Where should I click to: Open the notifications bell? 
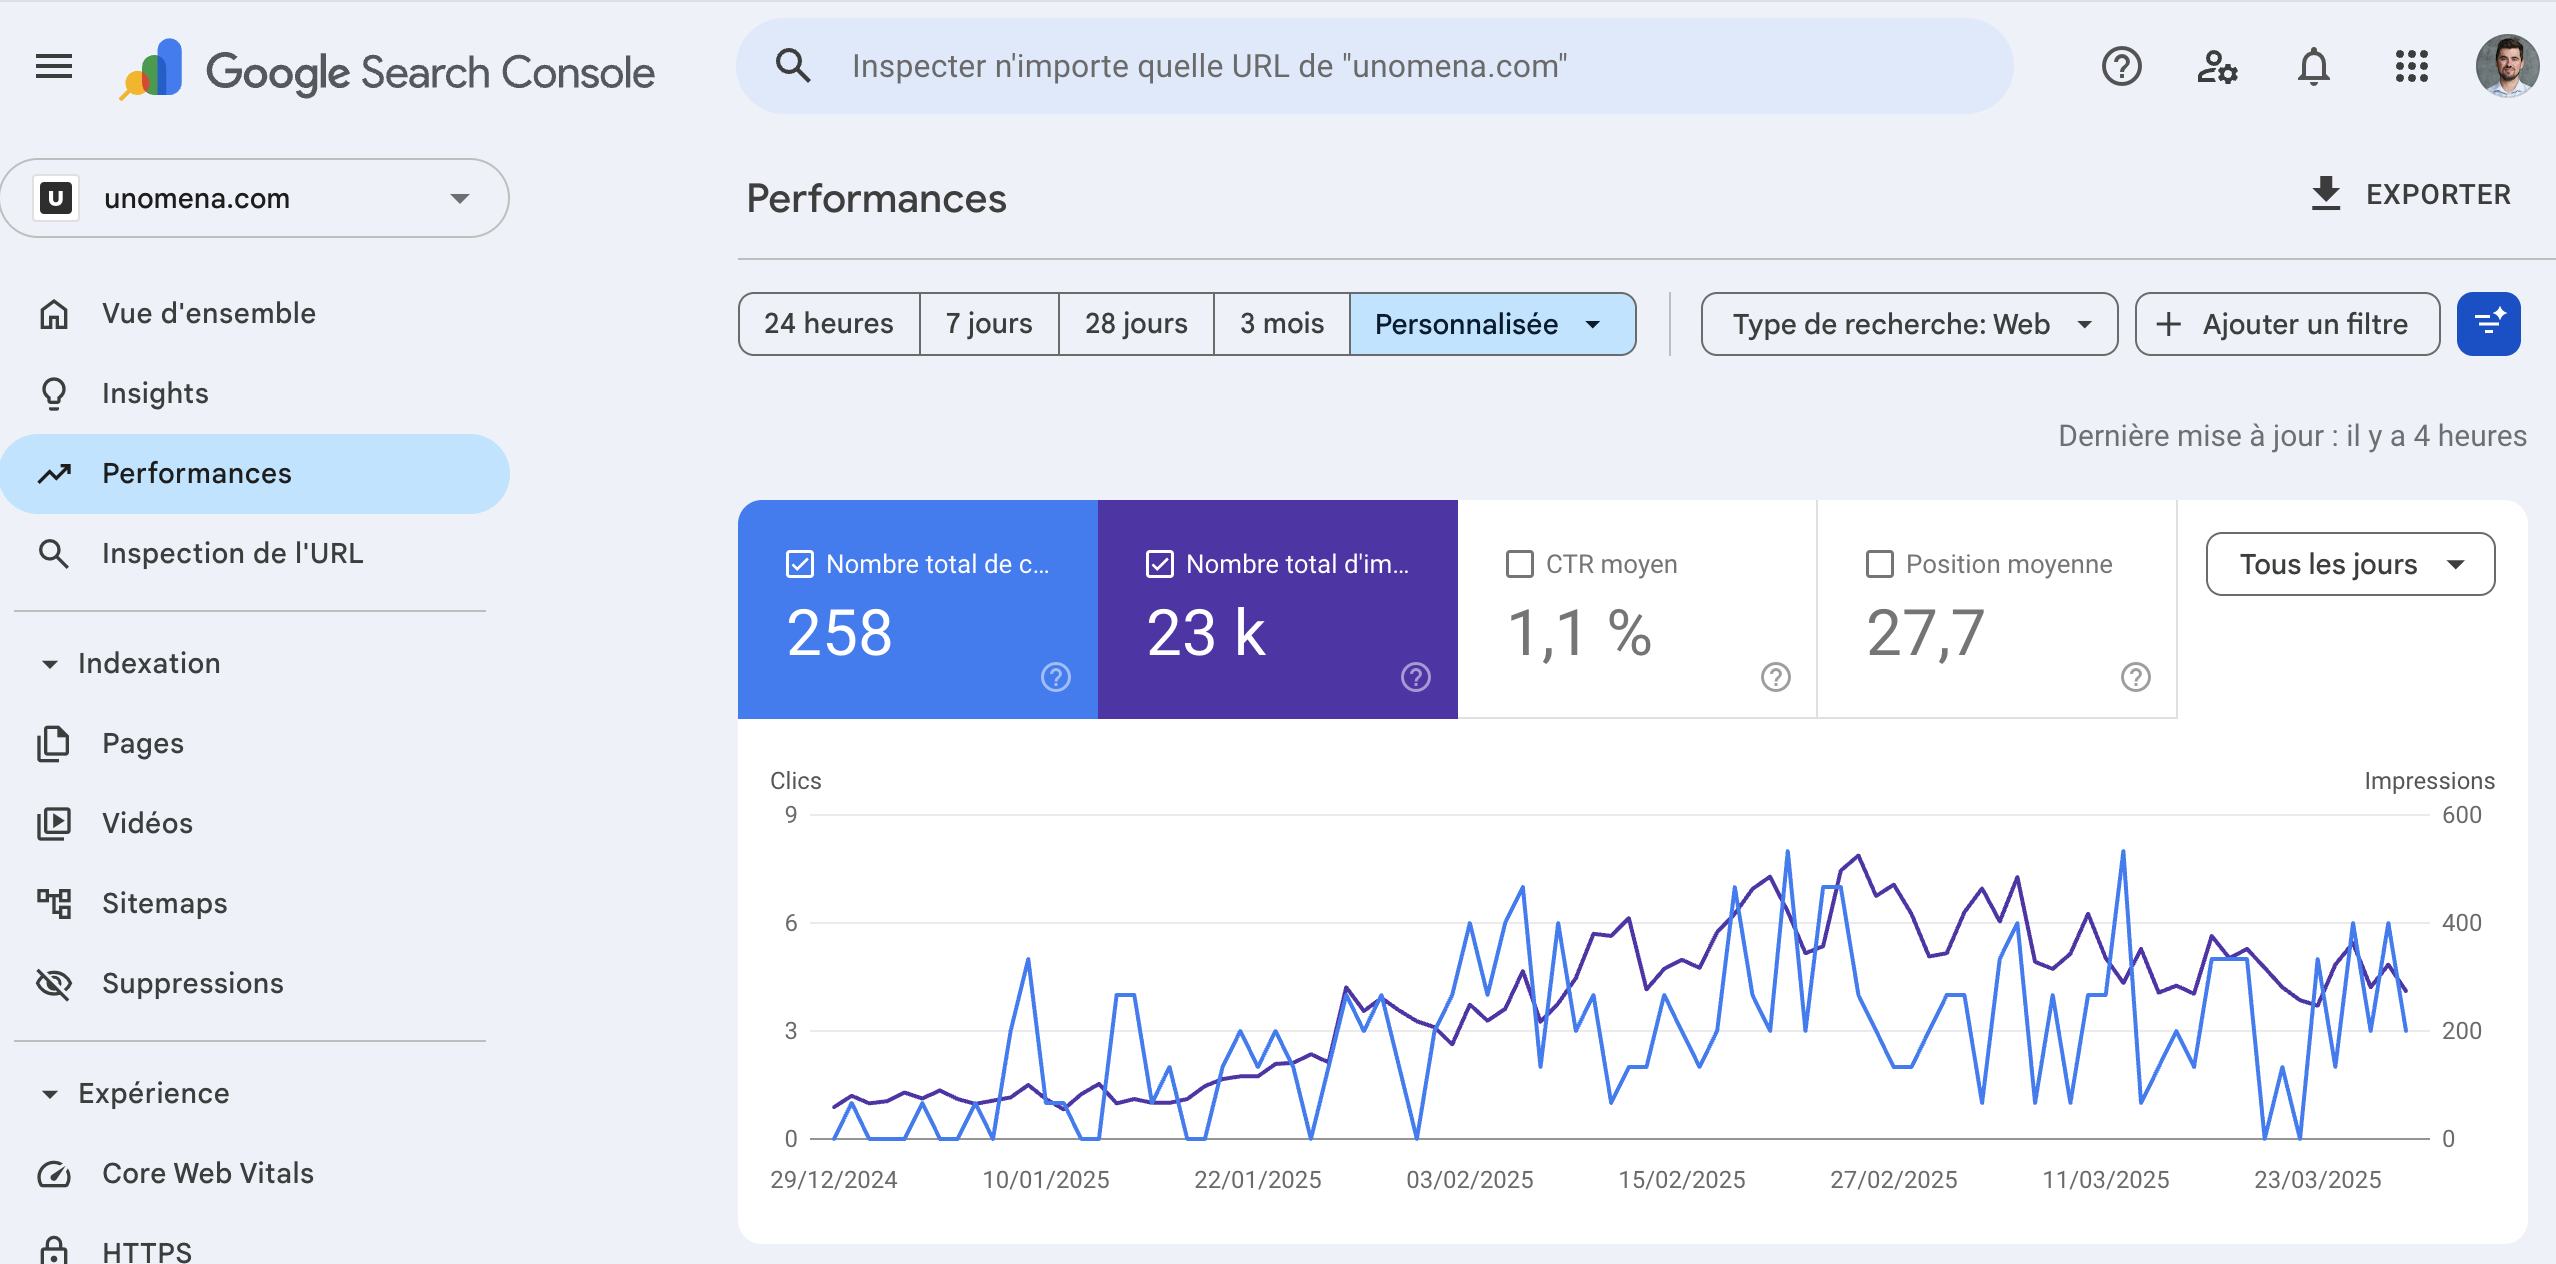[2313, 66]
